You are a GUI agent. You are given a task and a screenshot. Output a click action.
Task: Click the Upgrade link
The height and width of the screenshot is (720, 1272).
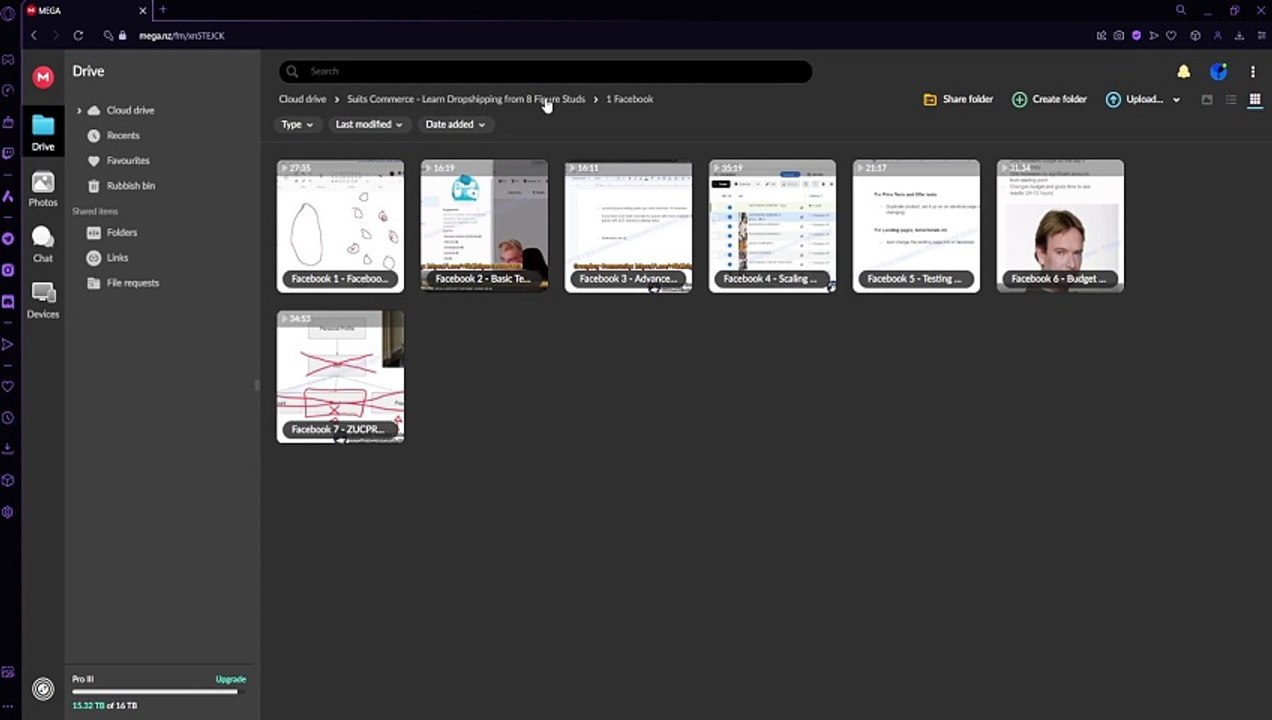click(x=230, y=679)
